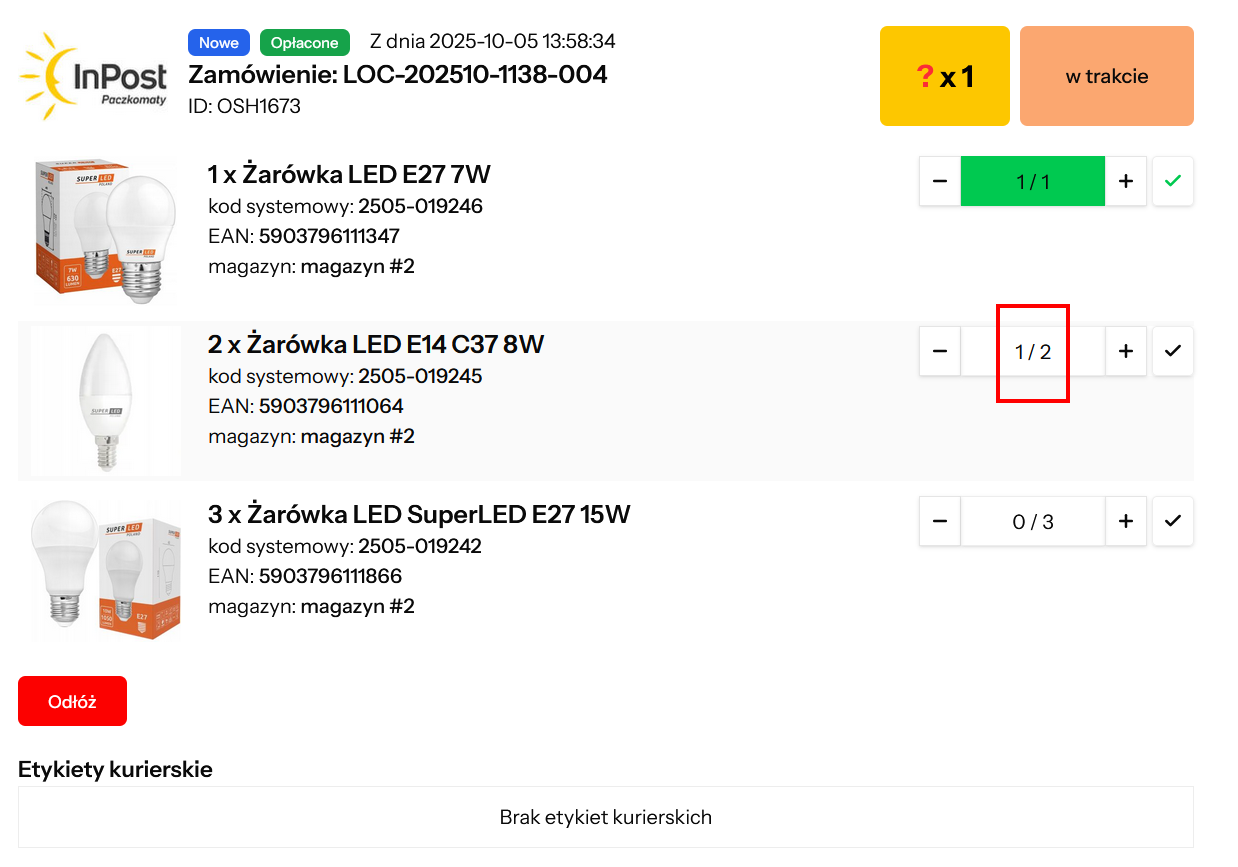Increase picked quantity for E27 7W bulb
The image size is (1238, 867).
click(x=1125, y=181)
